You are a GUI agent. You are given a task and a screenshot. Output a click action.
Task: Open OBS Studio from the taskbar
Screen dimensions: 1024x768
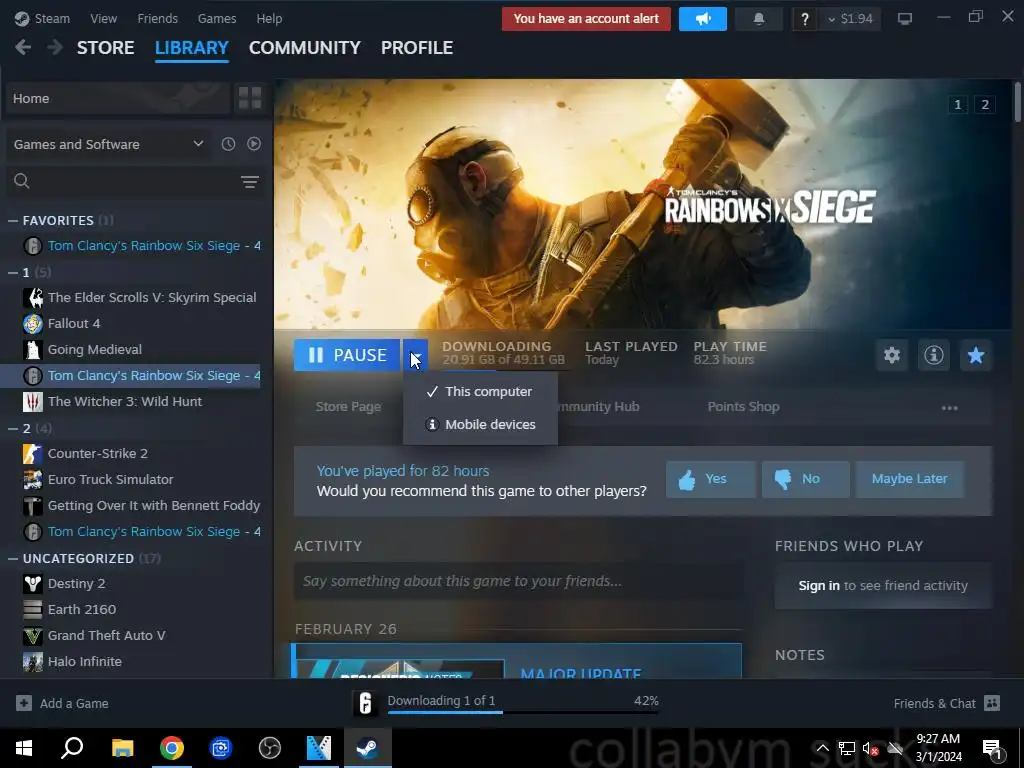tap(270, 748)
